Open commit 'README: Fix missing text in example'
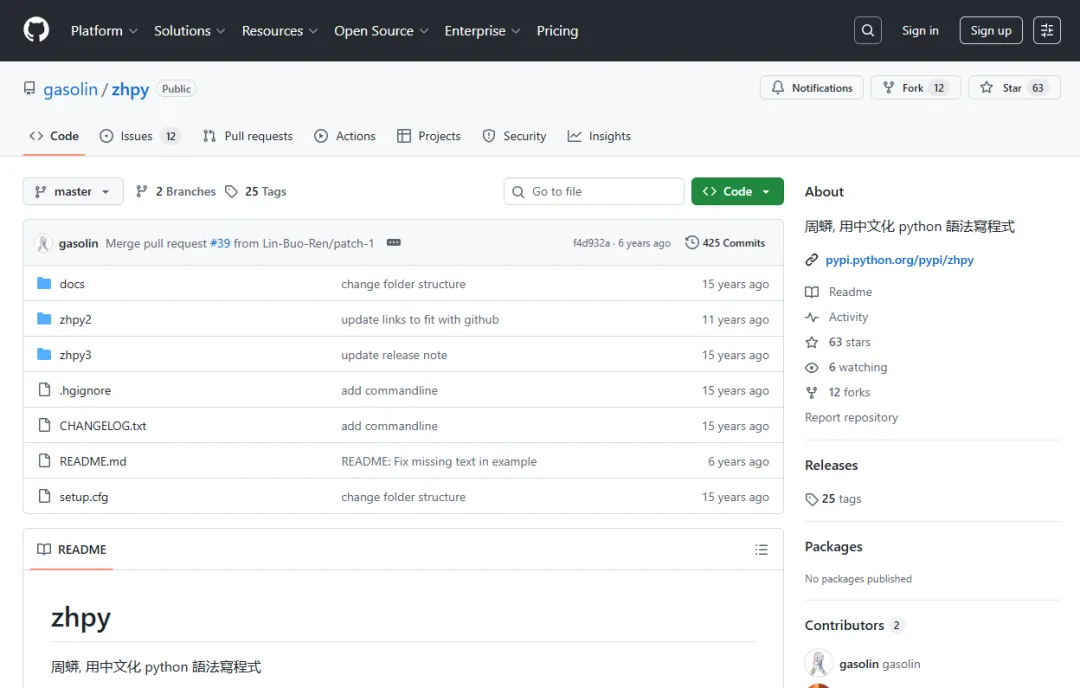The image size is (1080, 688). coord(439,461)
